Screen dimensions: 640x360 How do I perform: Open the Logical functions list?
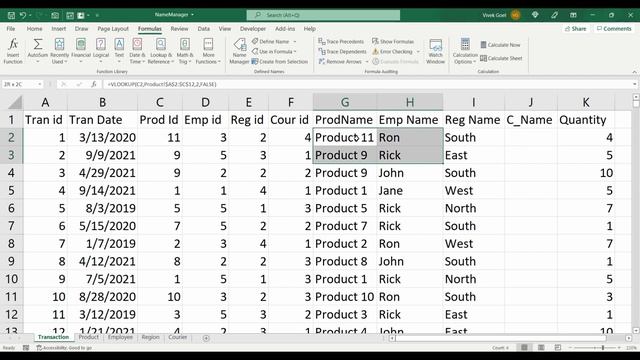point(101,51)
